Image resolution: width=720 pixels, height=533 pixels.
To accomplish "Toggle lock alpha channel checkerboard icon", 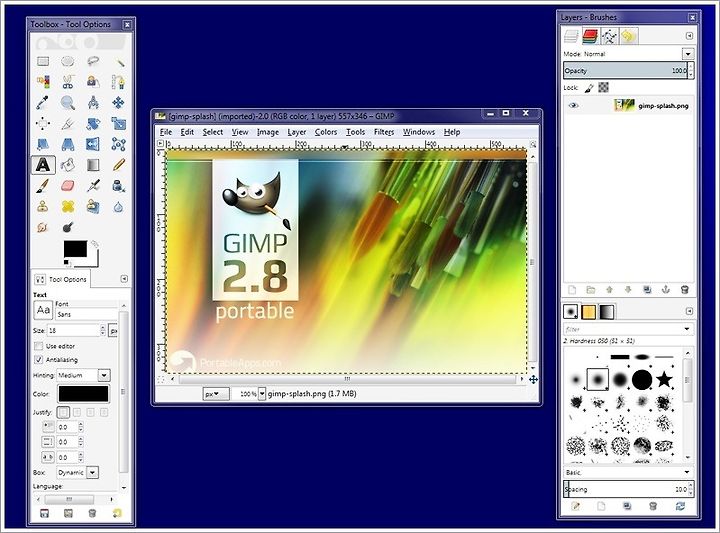I will (604, 87).
